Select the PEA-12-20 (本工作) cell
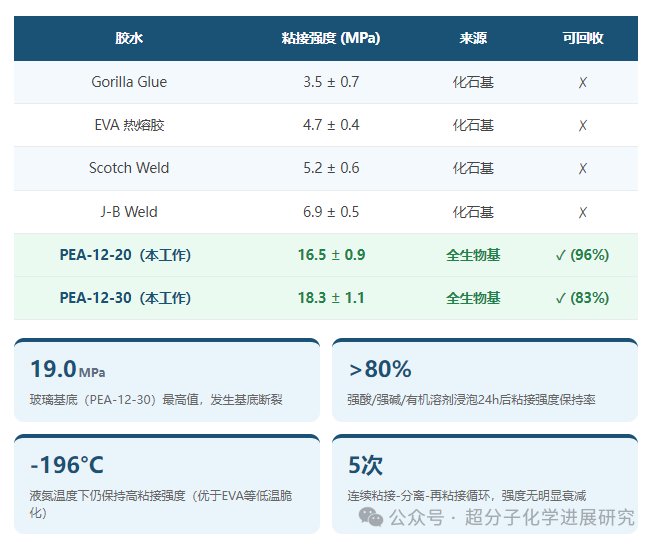The width and height of the screenshot is (656, 544). [x=125, y=255]
